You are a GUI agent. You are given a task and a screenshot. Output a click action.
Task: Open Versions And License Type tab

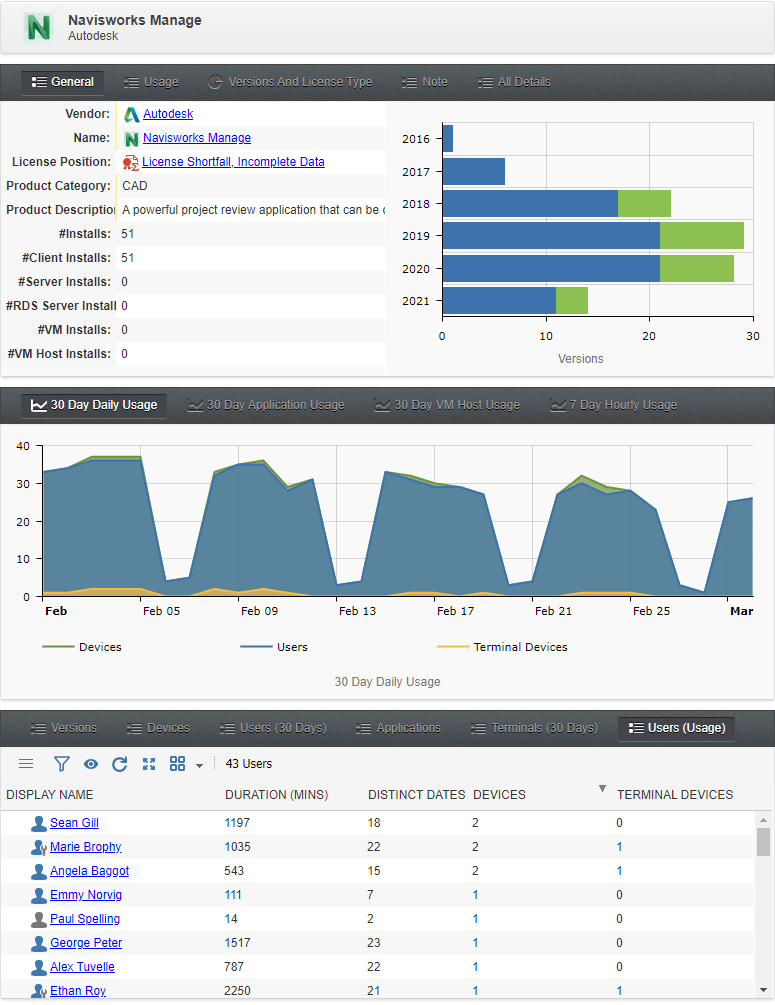pyautogui.click(x=290, y=82)
